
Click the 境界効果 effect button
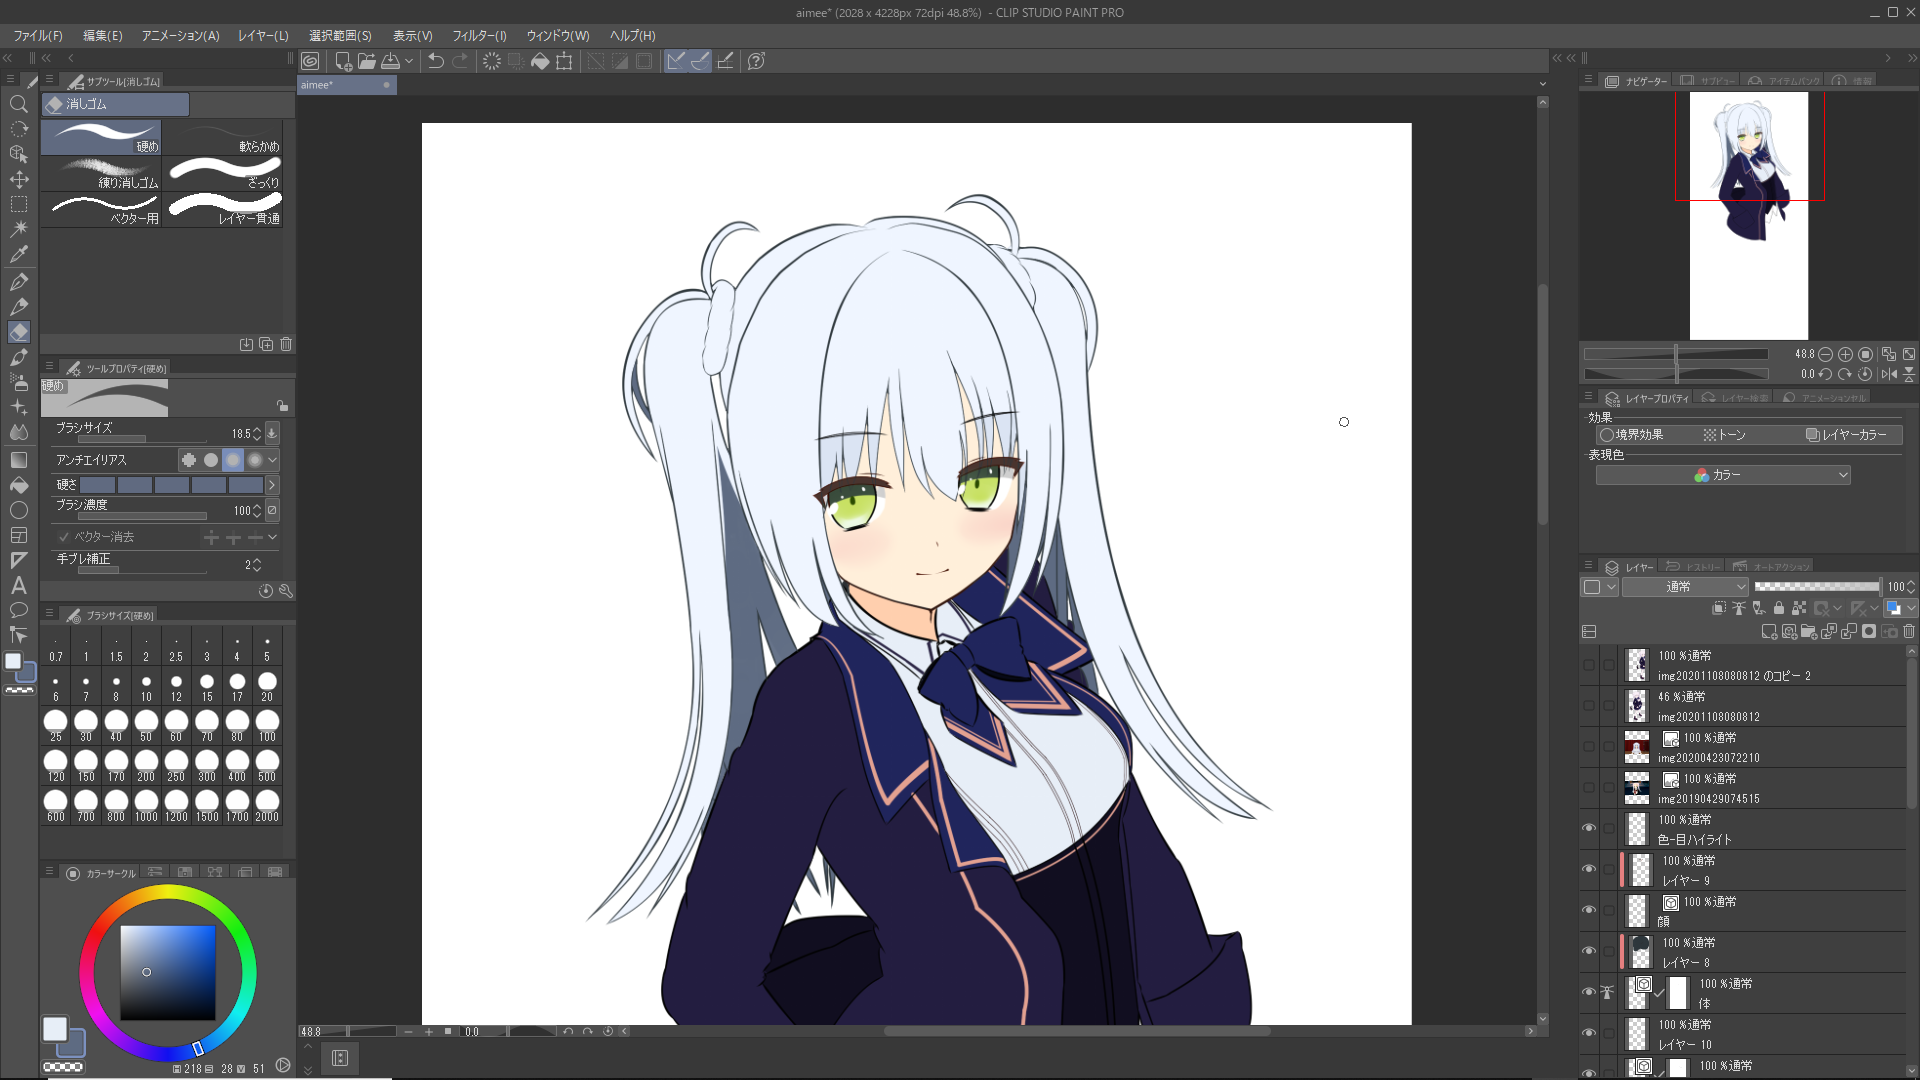[1631, 435]
